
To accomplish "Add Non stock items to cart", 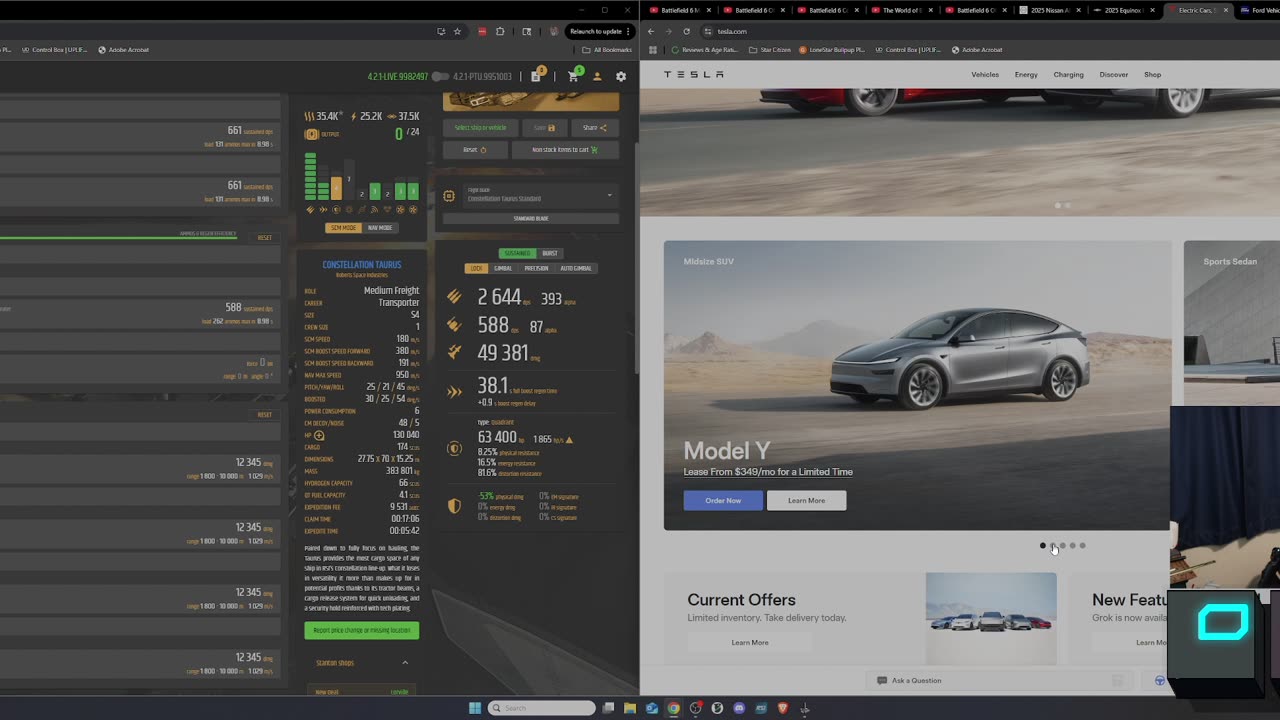I will pos(565,150).
